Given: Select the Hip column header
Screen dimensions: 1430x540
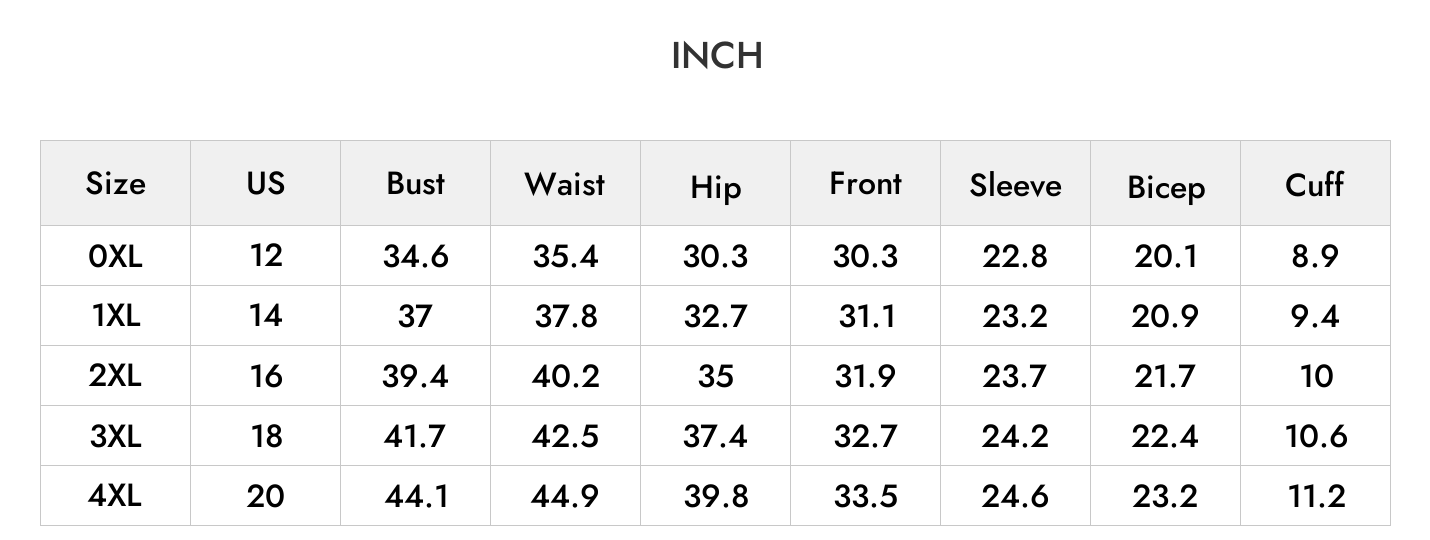Looking at the screenshot, I should click(x=715, y=188).
